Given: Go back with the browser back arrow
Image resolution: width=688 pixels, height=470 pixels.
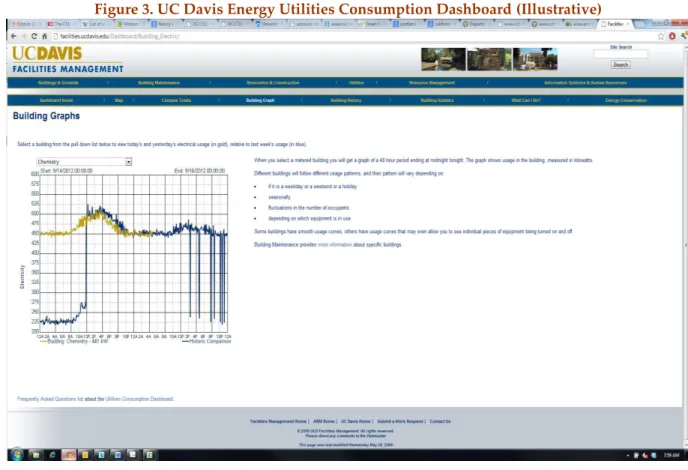Looking at the screenshot, I should pos(14,36).
